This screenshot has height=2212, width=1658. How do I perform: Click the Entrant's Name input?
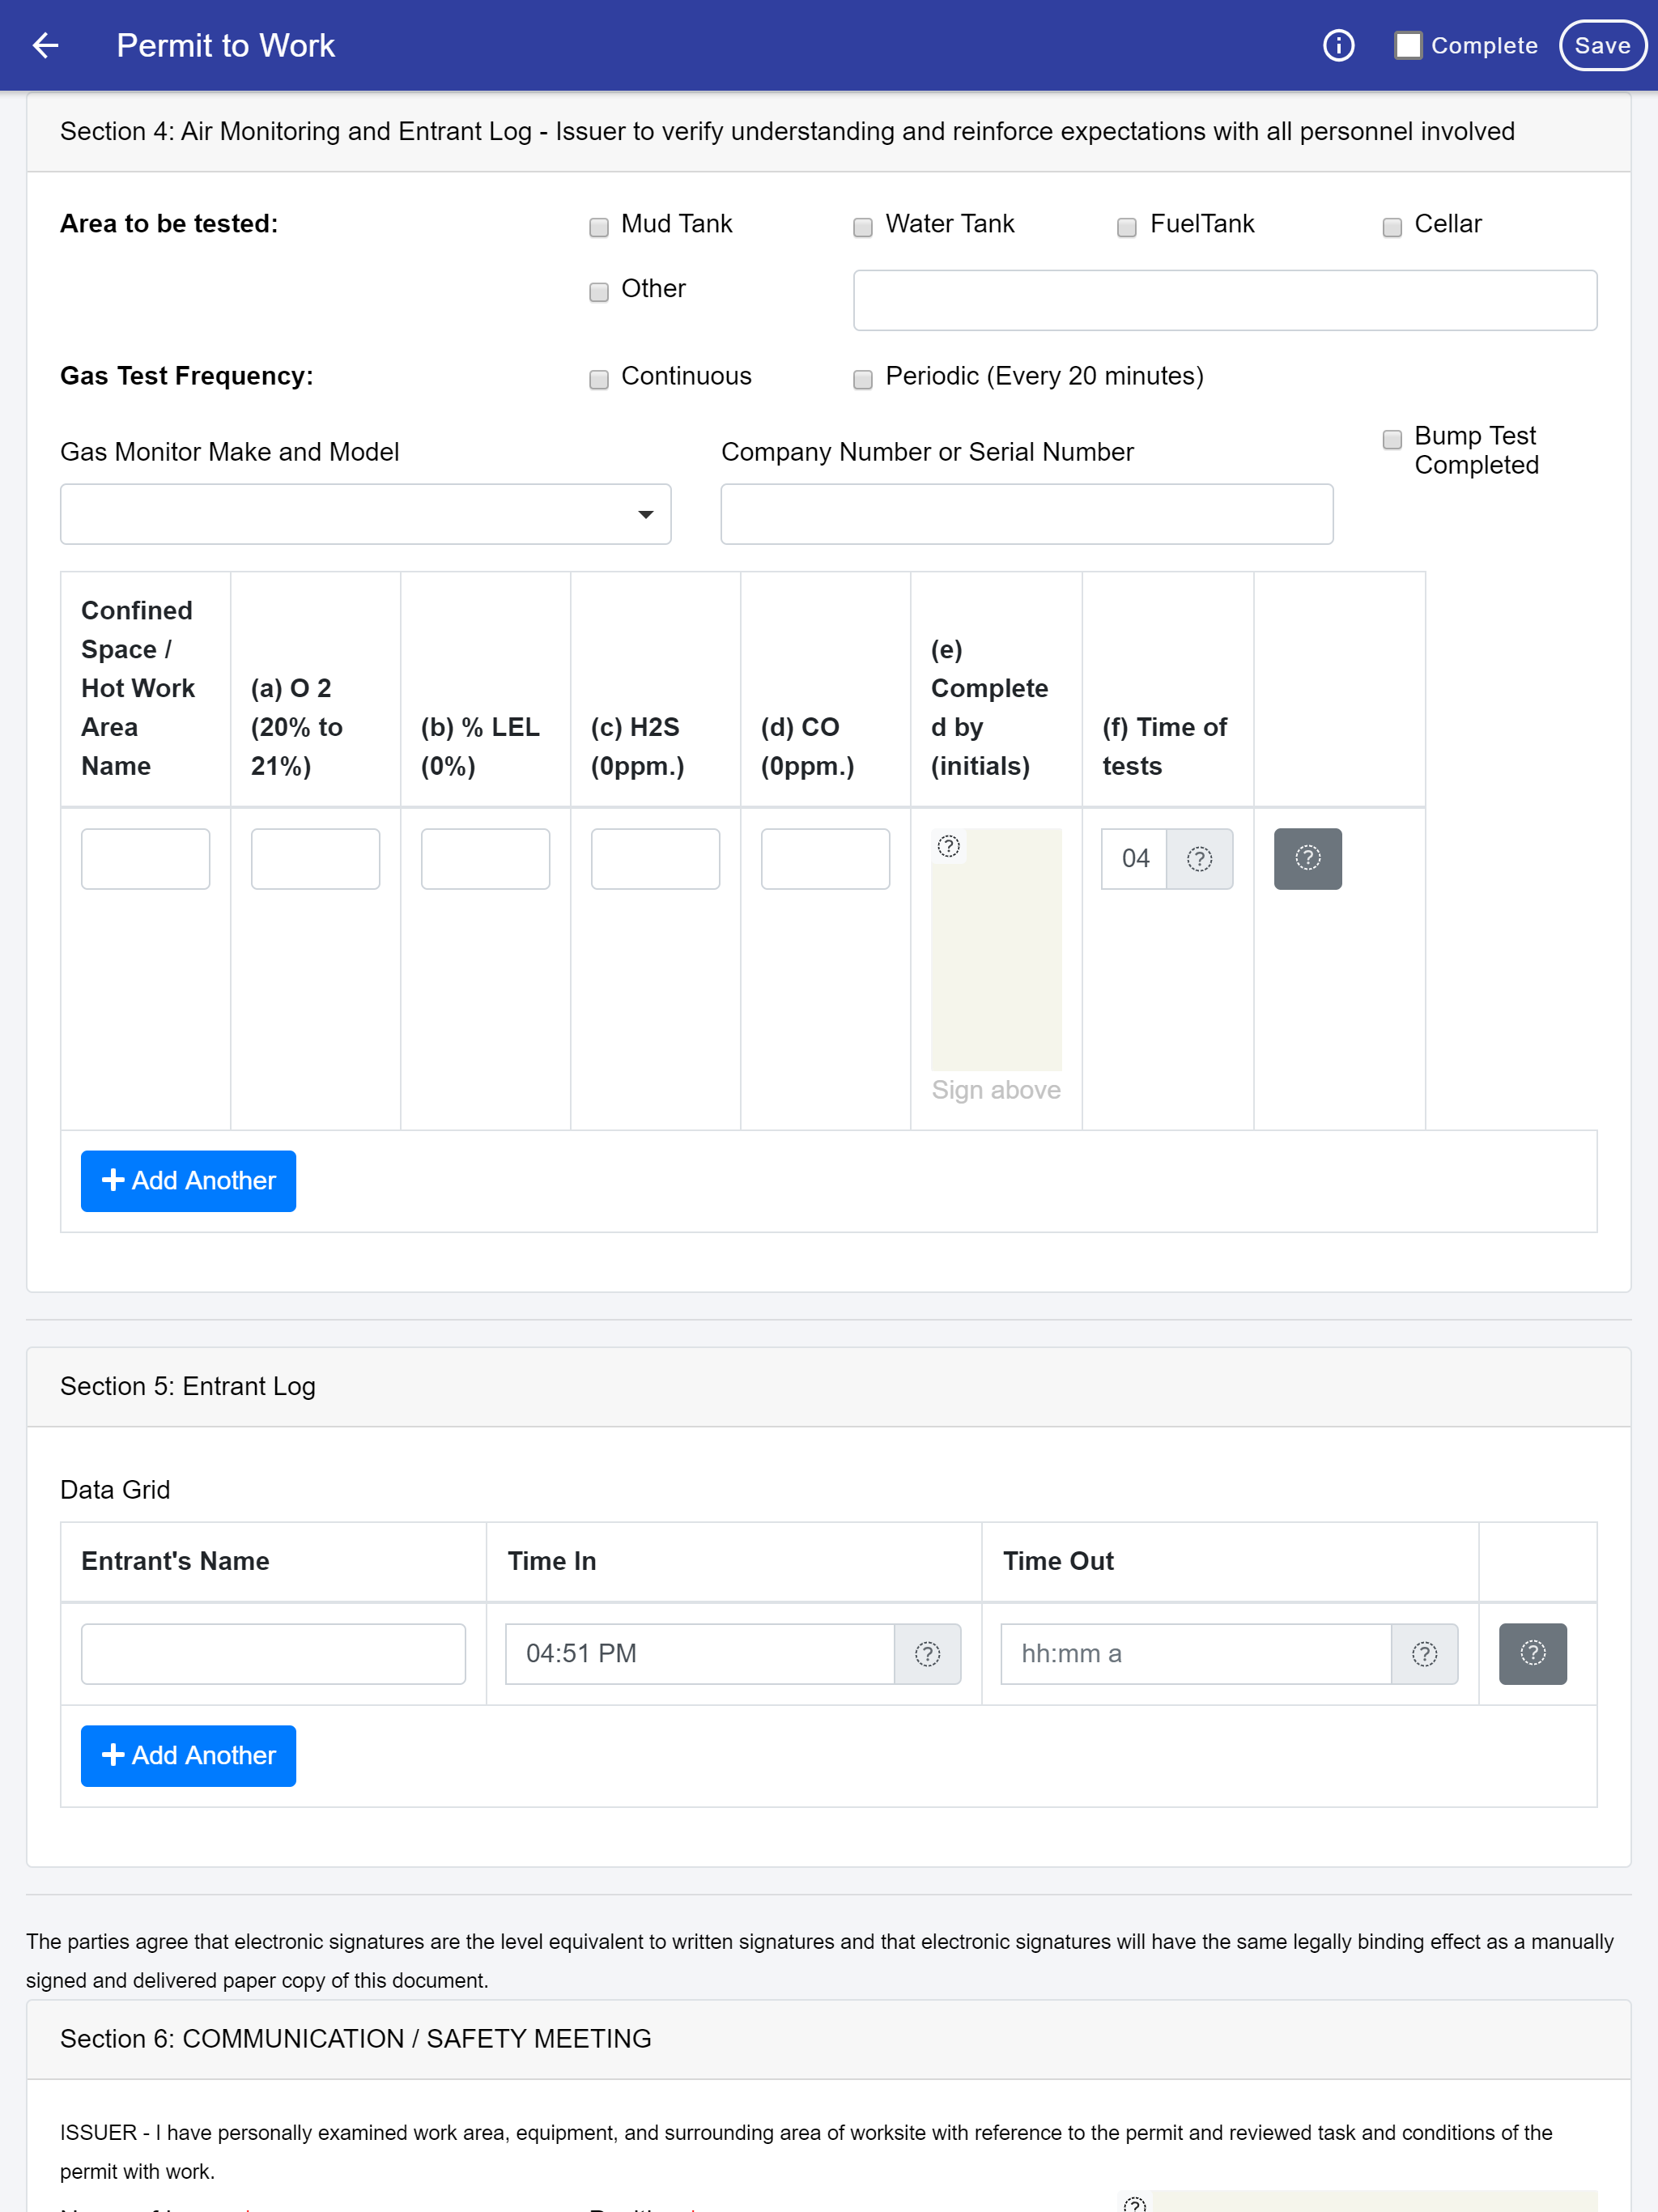(273, 1653)
